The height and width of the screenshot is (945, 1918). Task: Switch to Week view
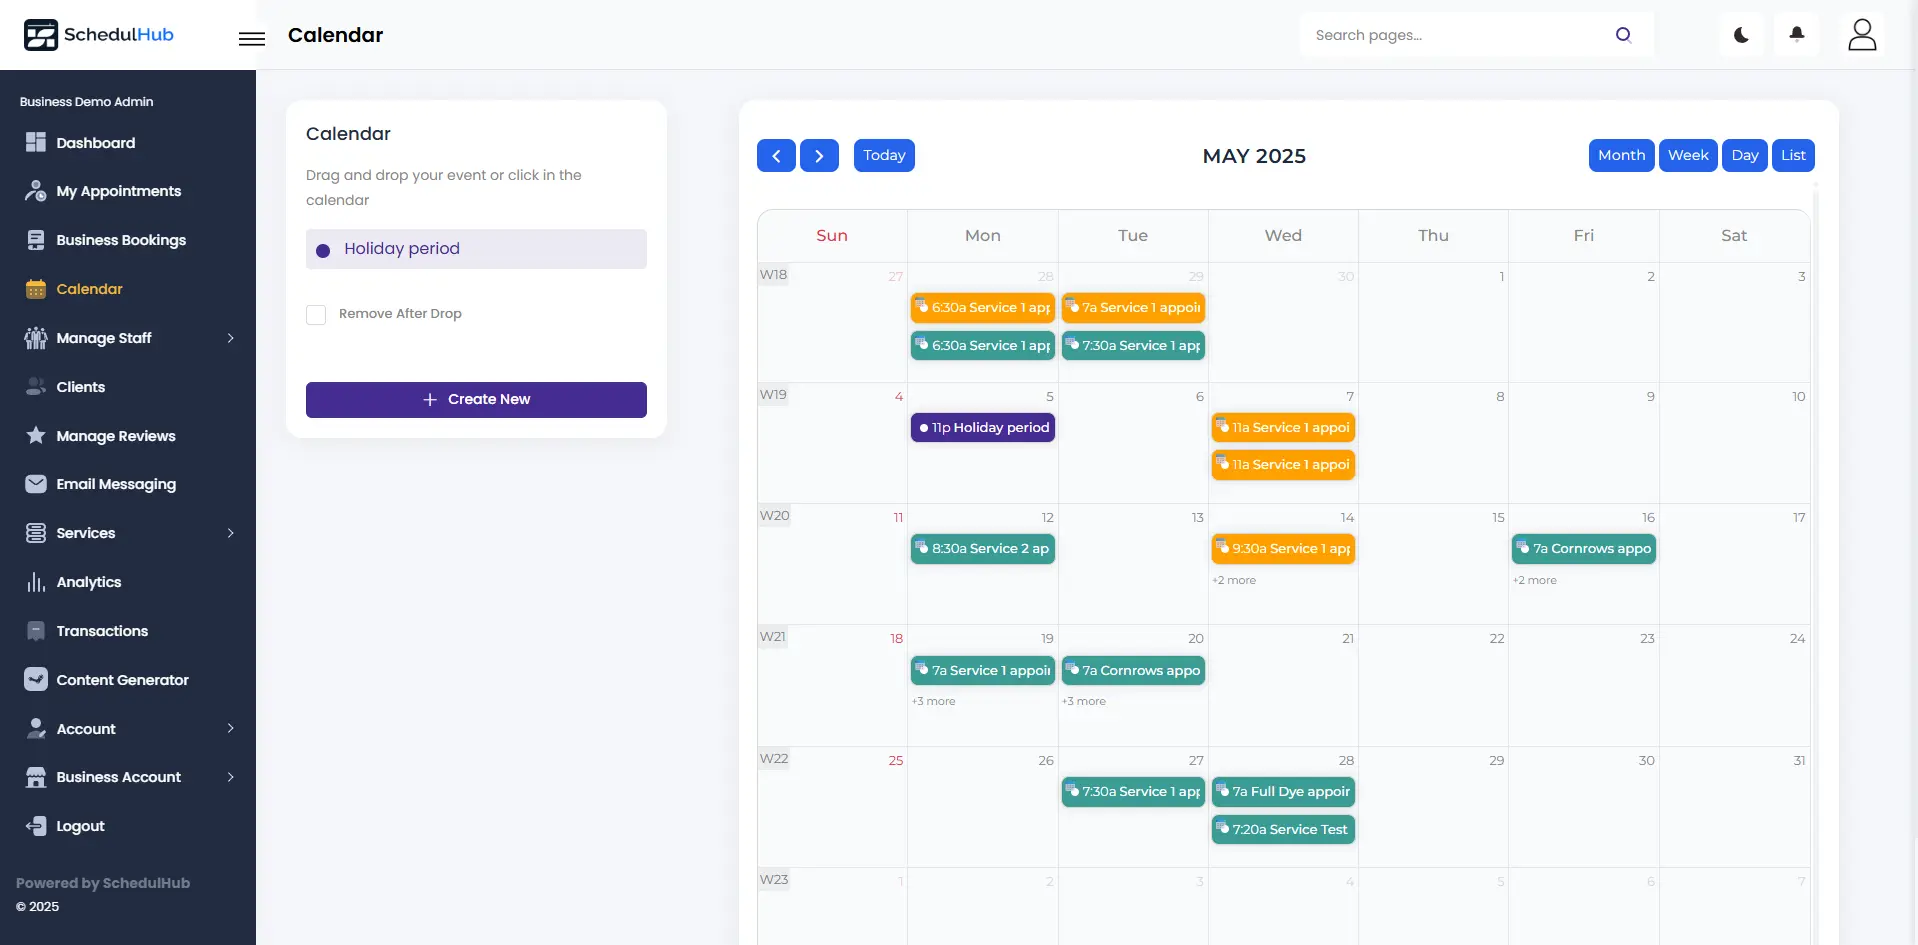1687,156
